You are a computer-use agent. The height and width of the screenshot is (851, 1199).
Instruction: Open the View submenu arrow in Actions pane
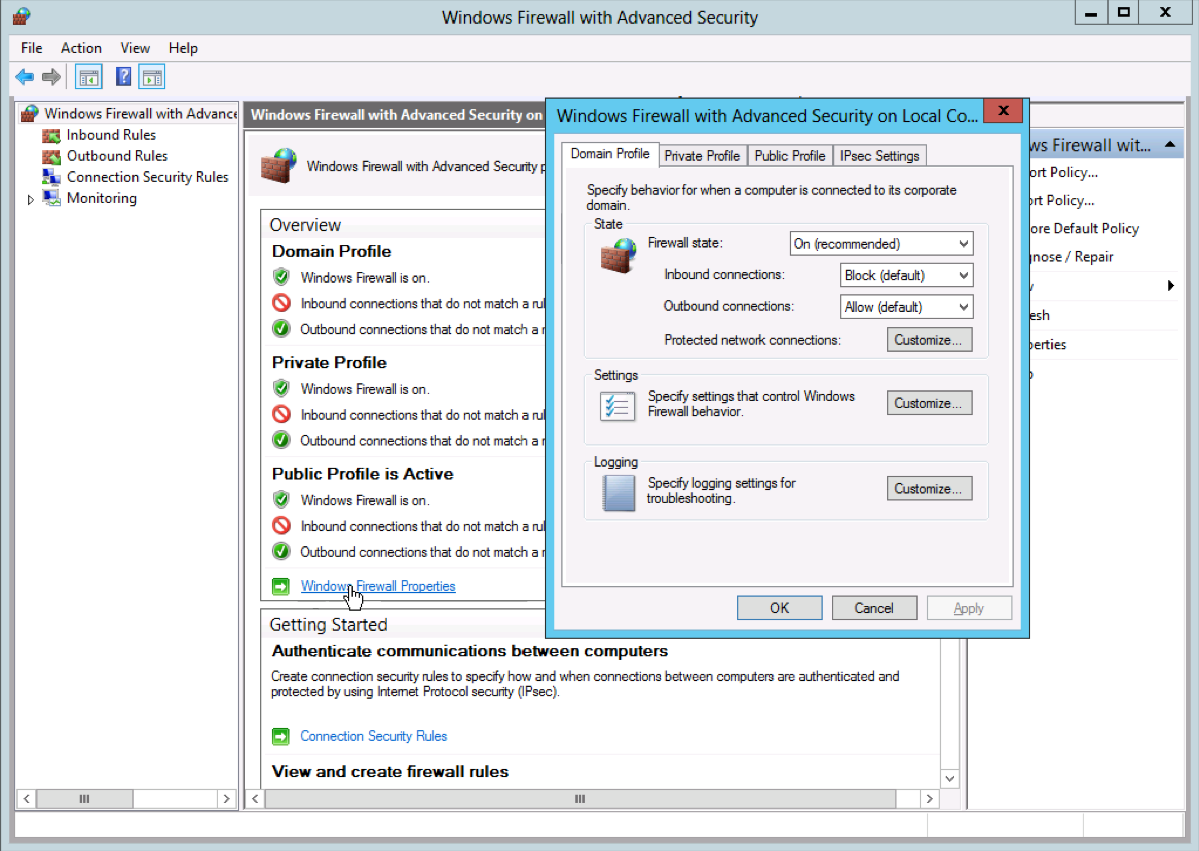click(x=1170, y=286)
